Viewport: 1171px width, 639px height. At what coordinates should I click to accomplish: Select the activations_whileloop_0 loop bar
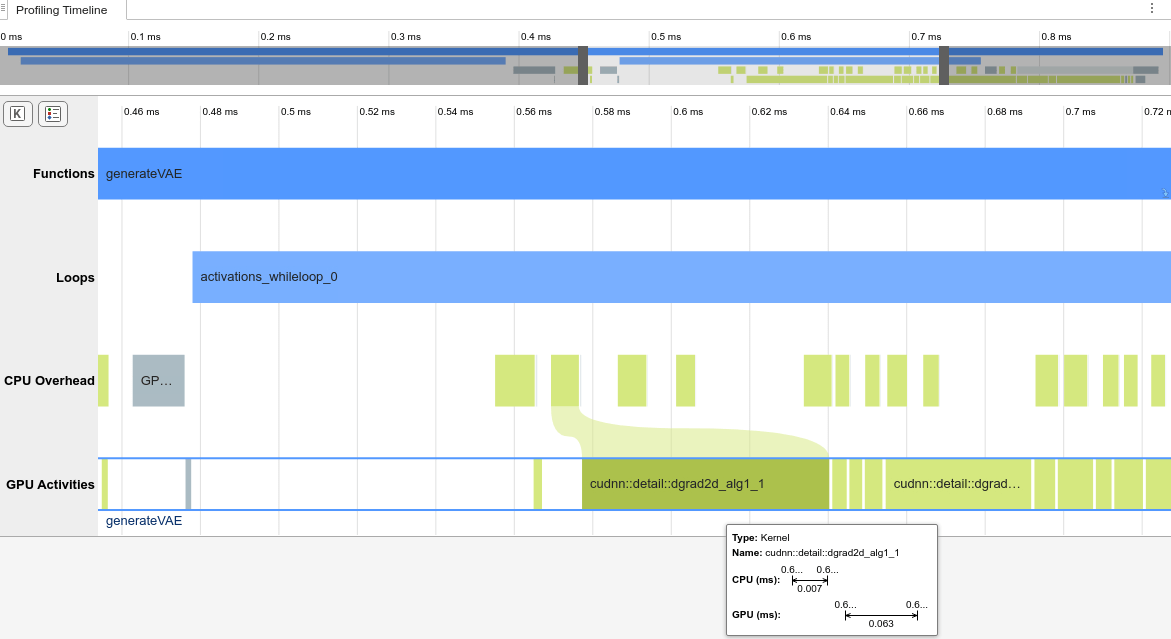[x=680, y=277]
